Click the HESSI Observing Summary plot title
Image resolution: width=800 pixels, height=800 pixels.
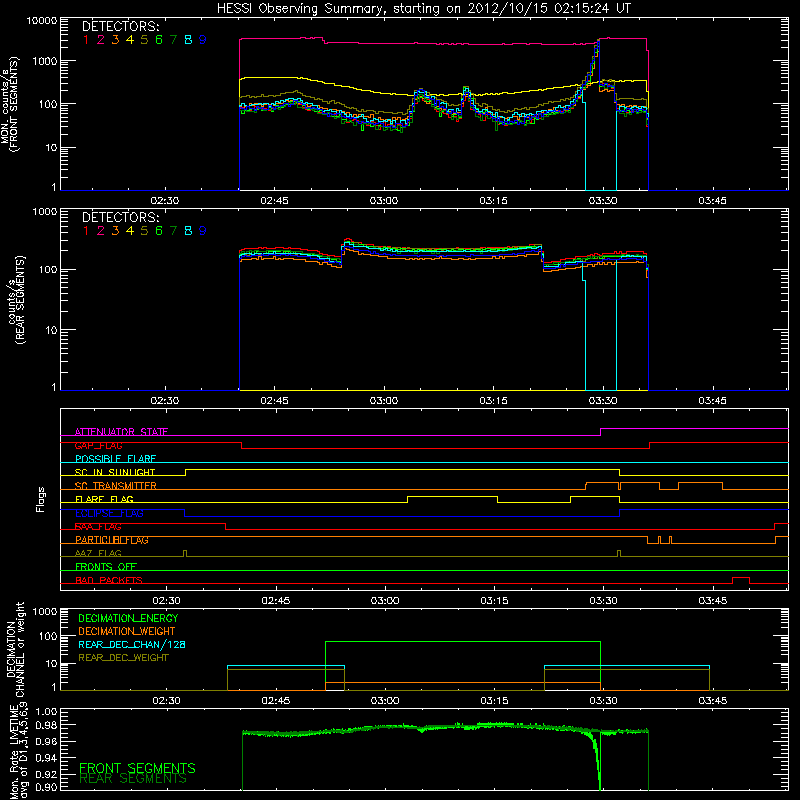[x=424, y=8]
